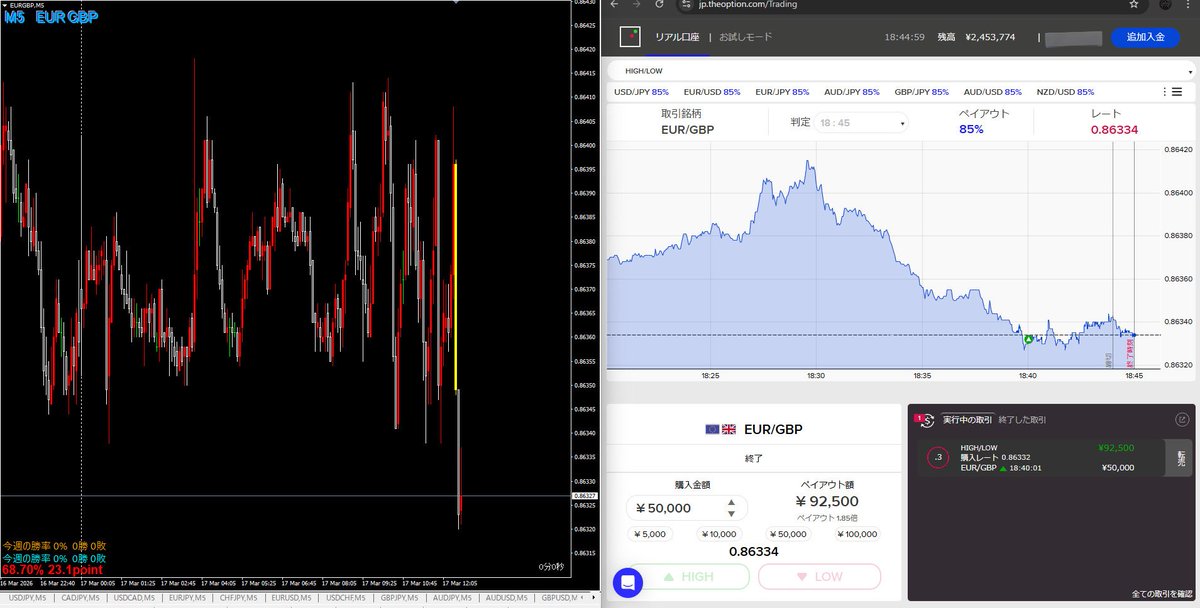1200x608 pixels.
Task: Switch MT4 chart to GBPJPY,M5 tab
Action: [400, 598]
